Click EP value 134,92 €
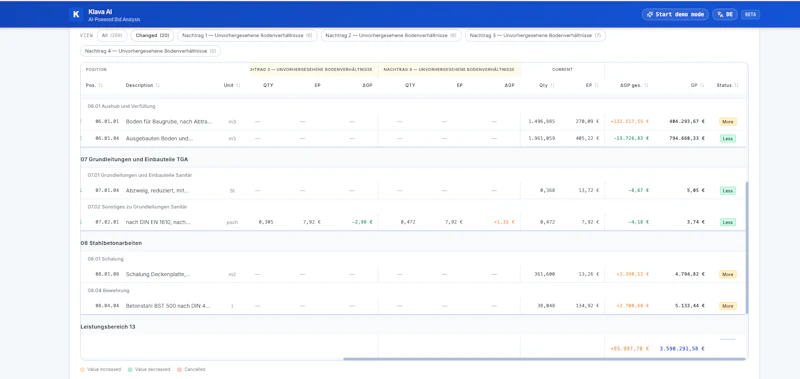800x379 pixels. click(588, 306)
